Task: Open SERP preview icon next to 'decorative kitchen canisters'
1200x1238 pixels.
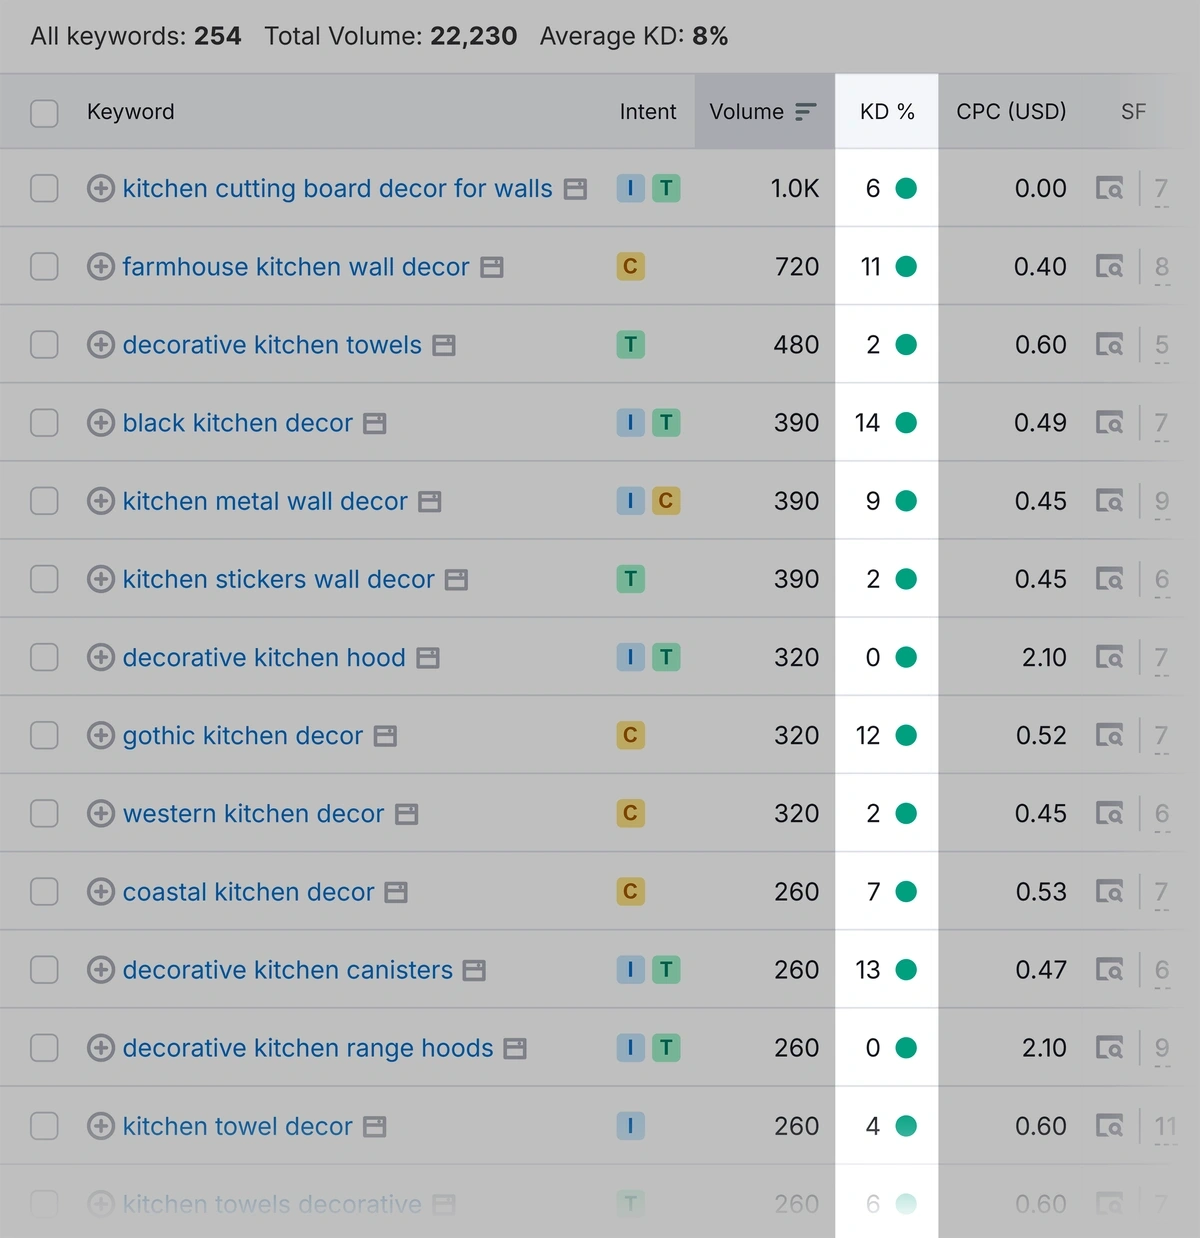Action: (x=475, y=970)
